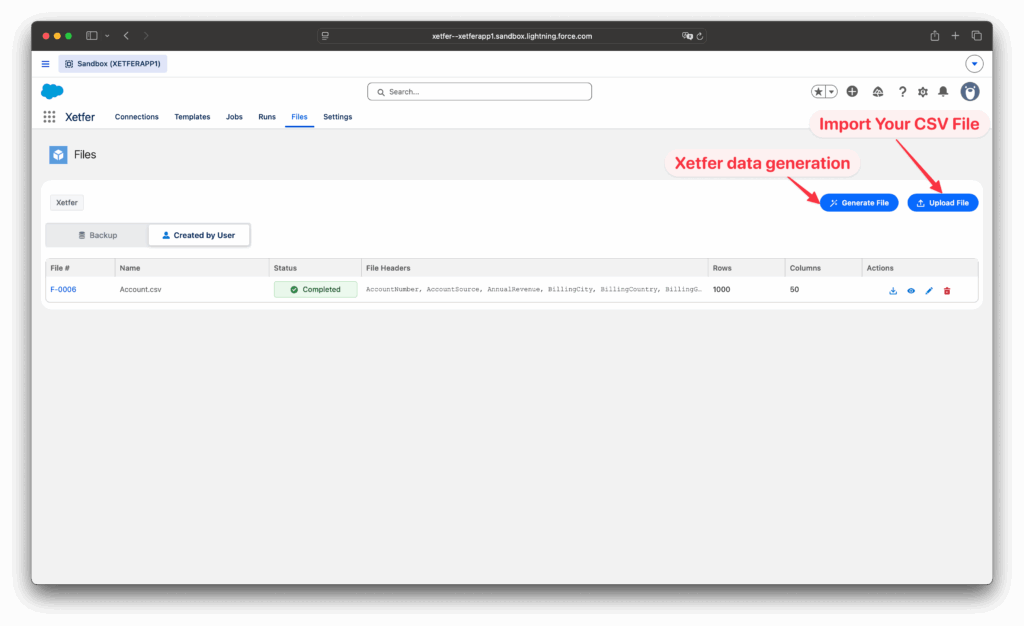The height and width of the screenshot is (626, 1024).
Task: Expand the browser sidebar dropdown chevron
Action: pos(107,36)
